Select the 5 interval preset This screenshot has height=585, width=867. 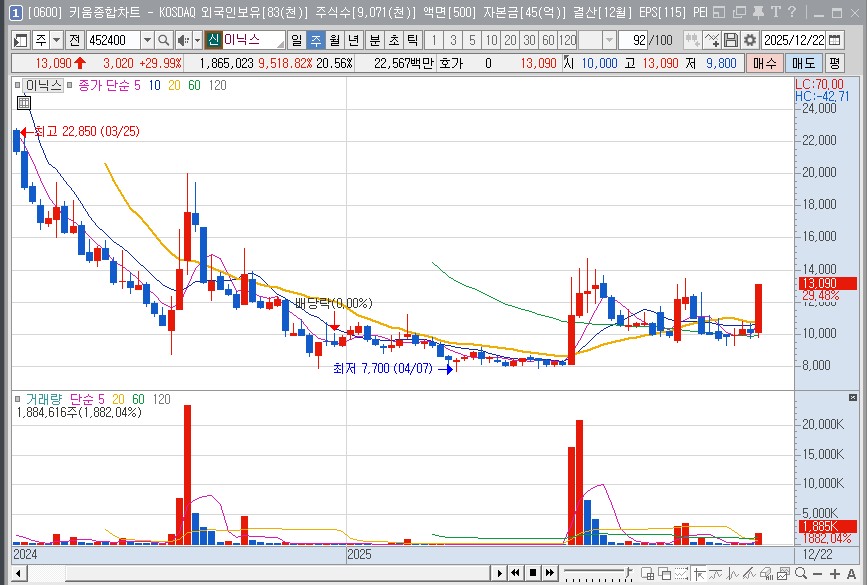pyautogui.click(x=472, y=40)
